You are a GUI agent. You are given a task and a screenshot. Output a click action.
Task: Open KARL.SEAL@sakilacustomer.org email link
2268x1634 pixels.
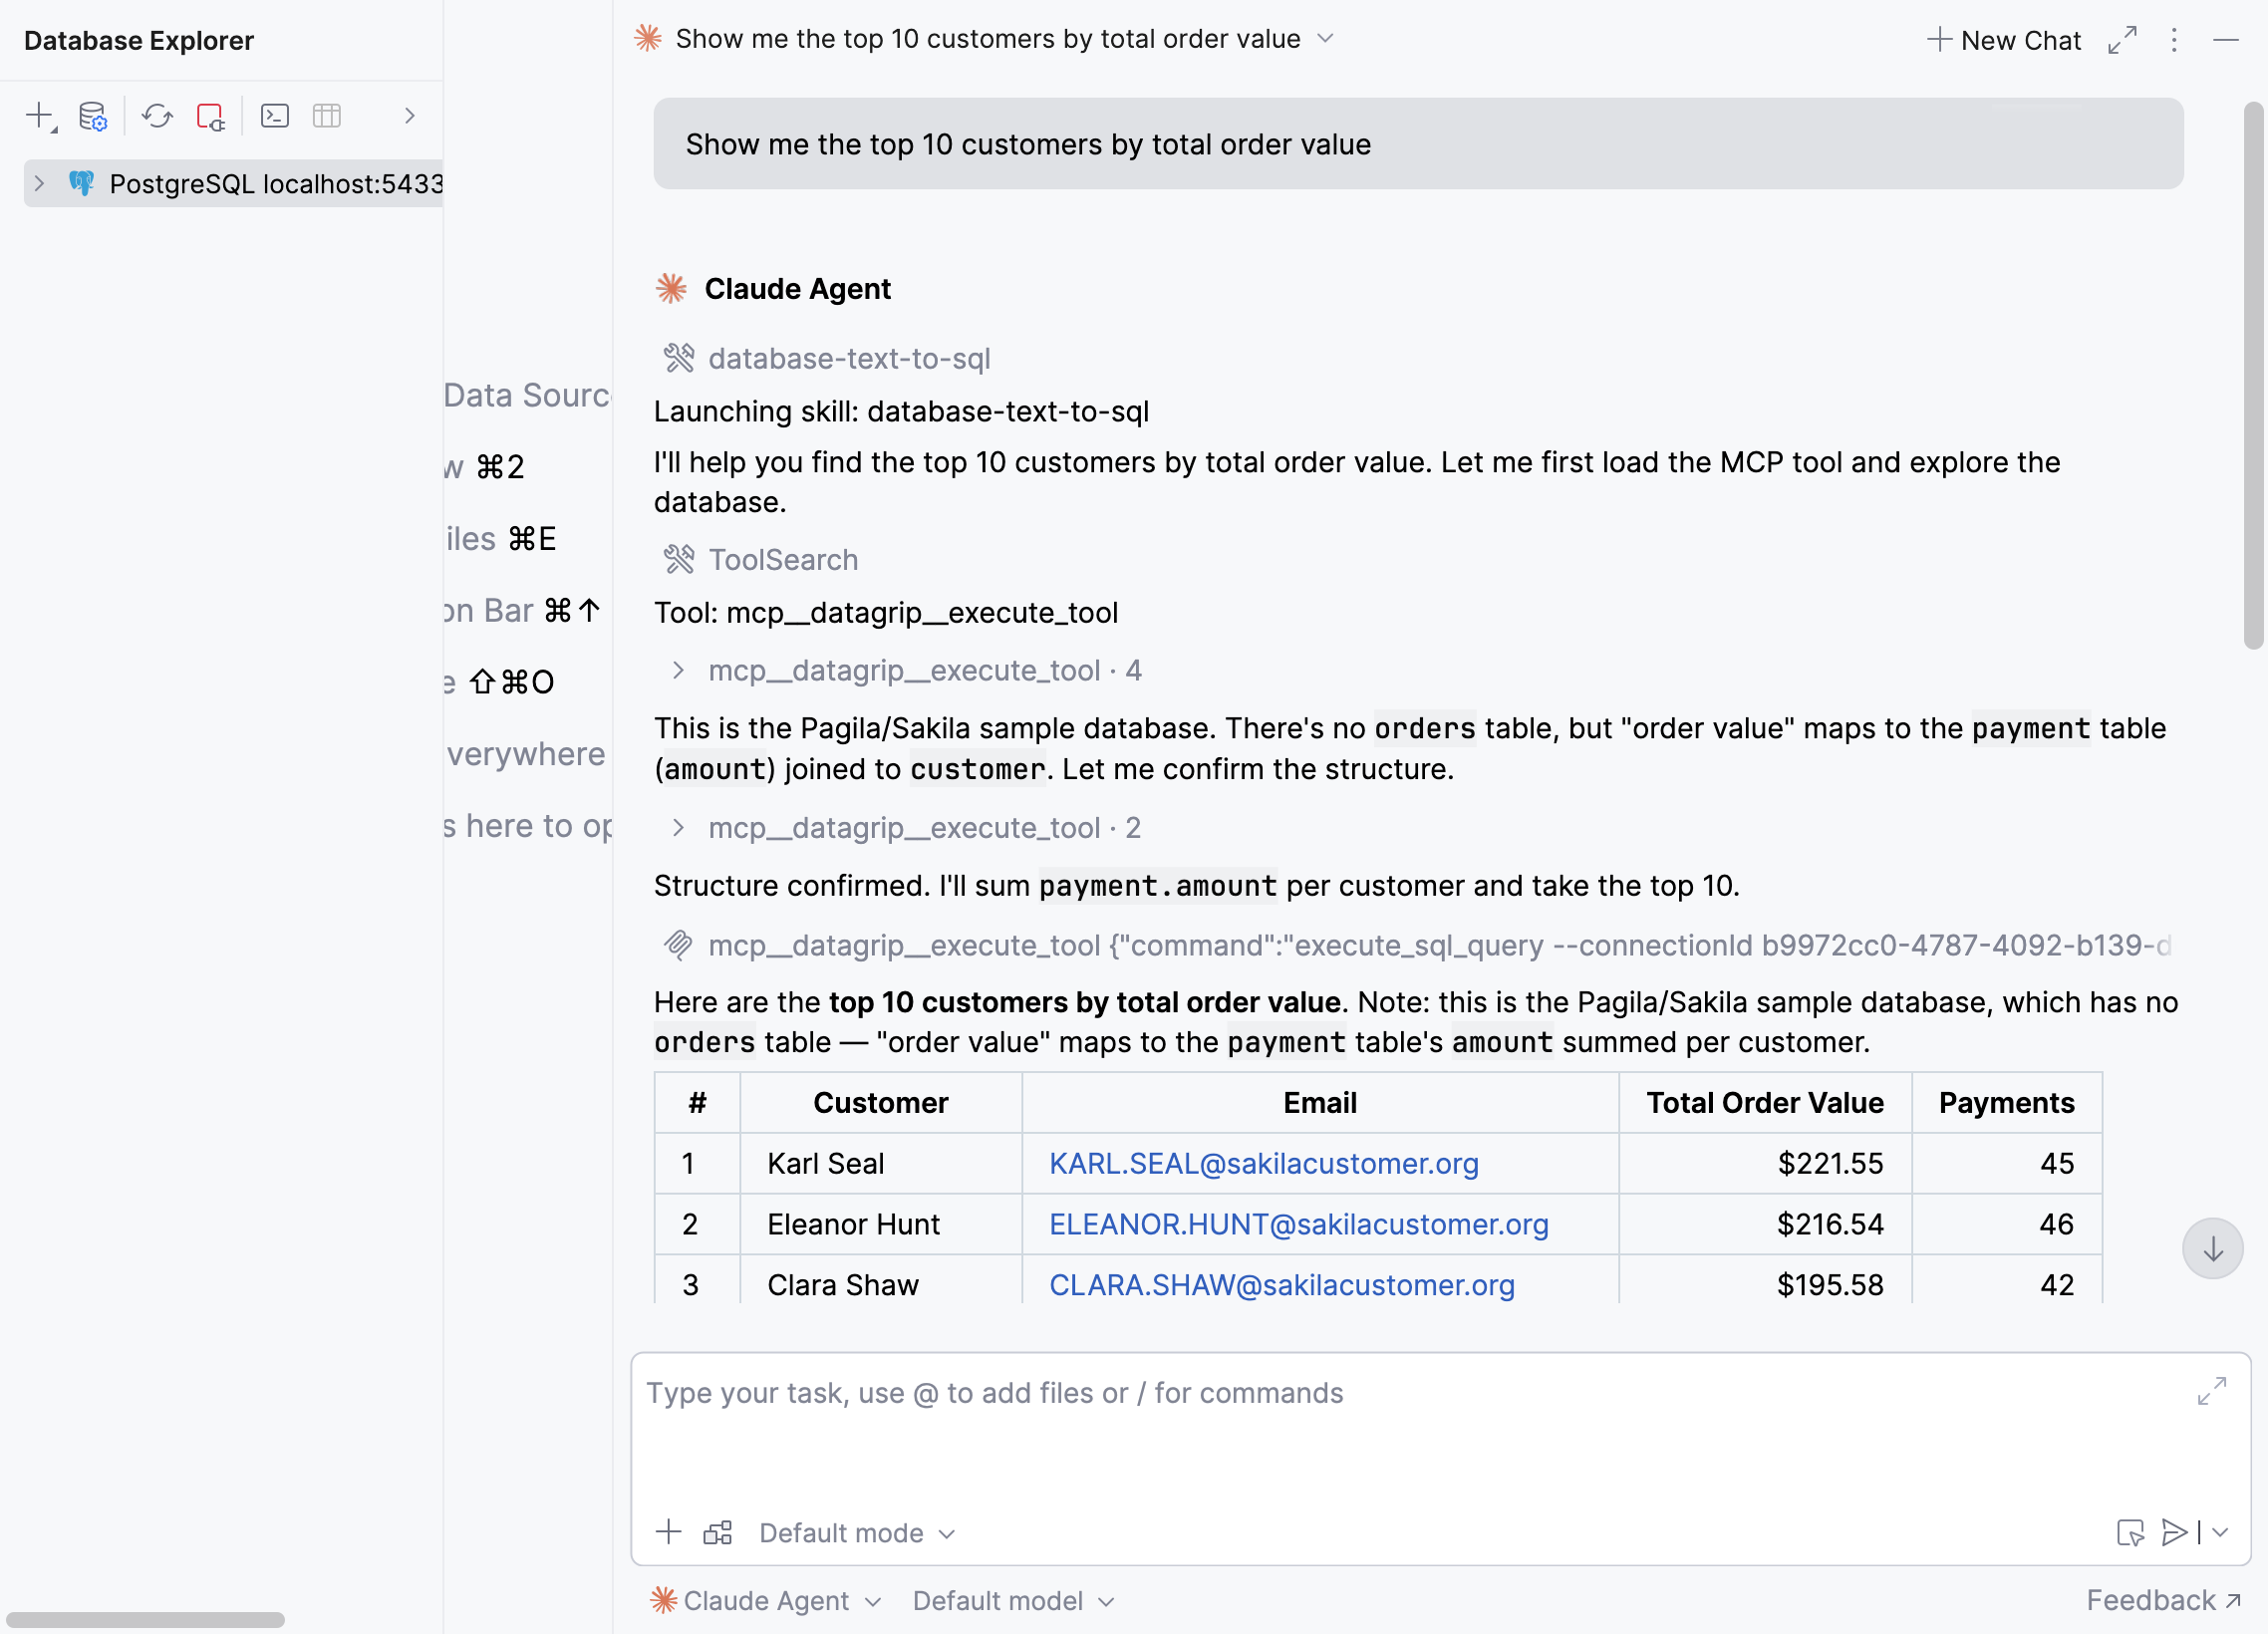tap(1264, 1164)
